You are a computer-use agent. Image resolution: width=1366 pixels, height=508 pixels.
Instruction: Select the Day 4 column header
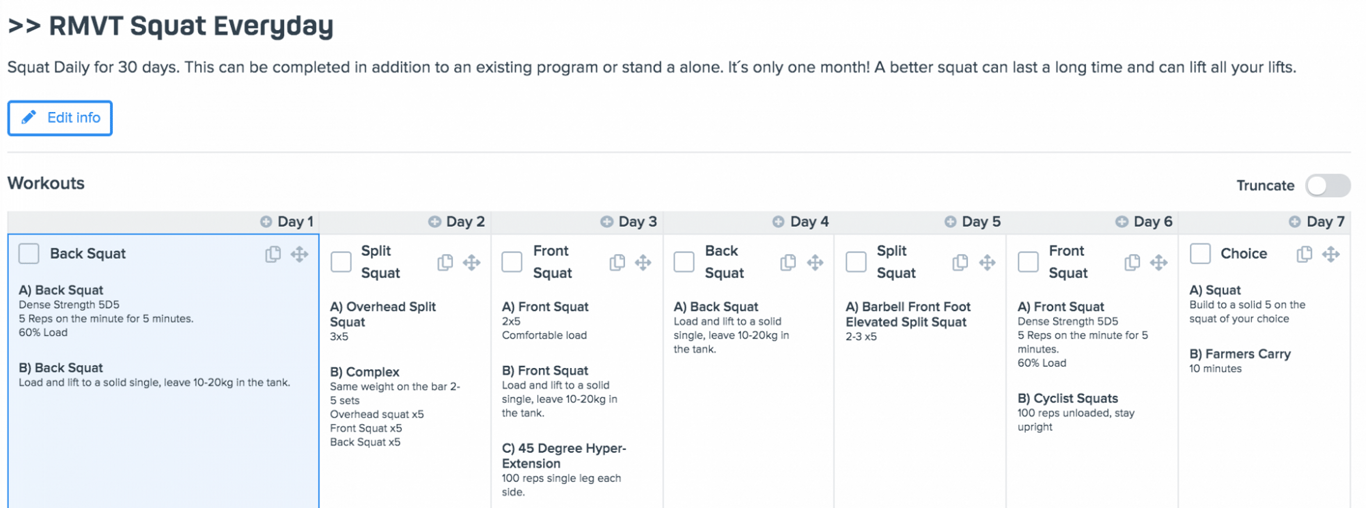point(803,222)
